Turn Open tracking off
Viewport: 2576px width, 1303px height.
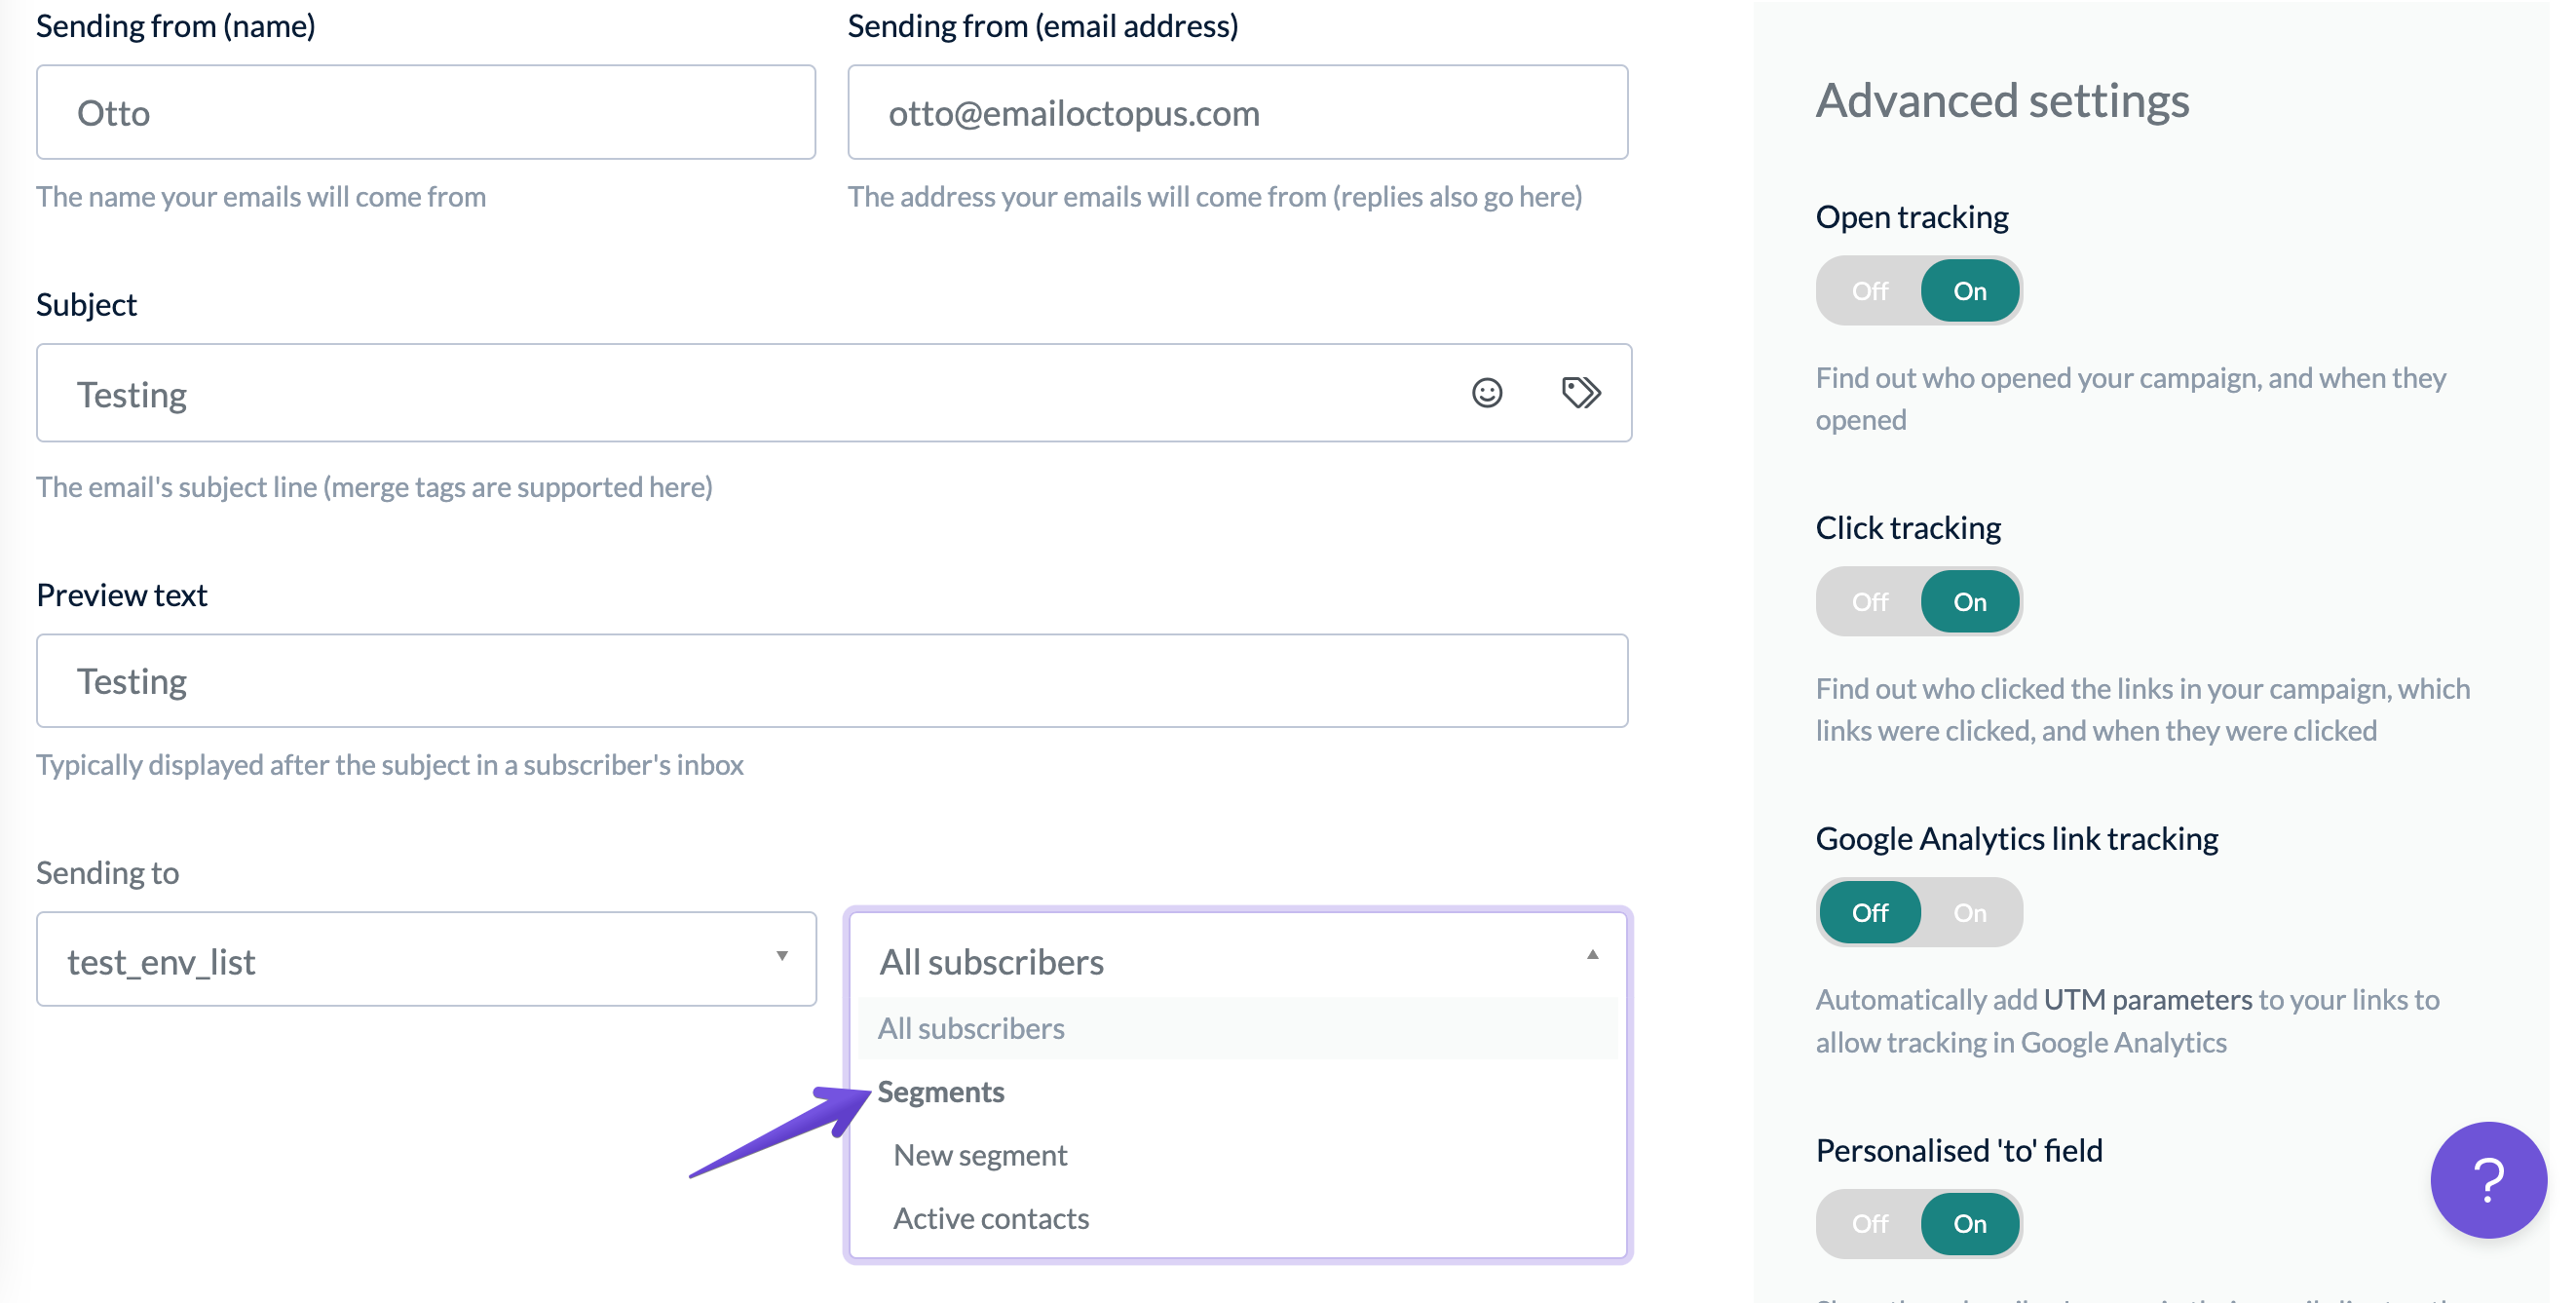1869,291
